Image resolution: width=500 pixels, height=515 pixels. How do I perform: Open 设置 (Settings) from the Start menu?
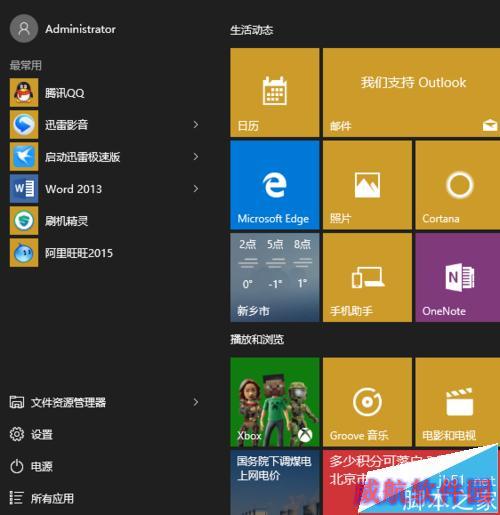pos(32,434)
